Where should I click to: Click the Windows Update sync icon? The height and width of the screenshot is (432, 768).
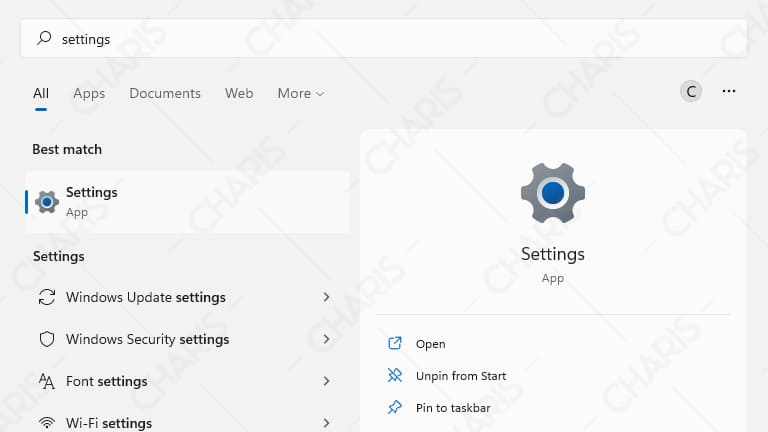pos(47,297)
